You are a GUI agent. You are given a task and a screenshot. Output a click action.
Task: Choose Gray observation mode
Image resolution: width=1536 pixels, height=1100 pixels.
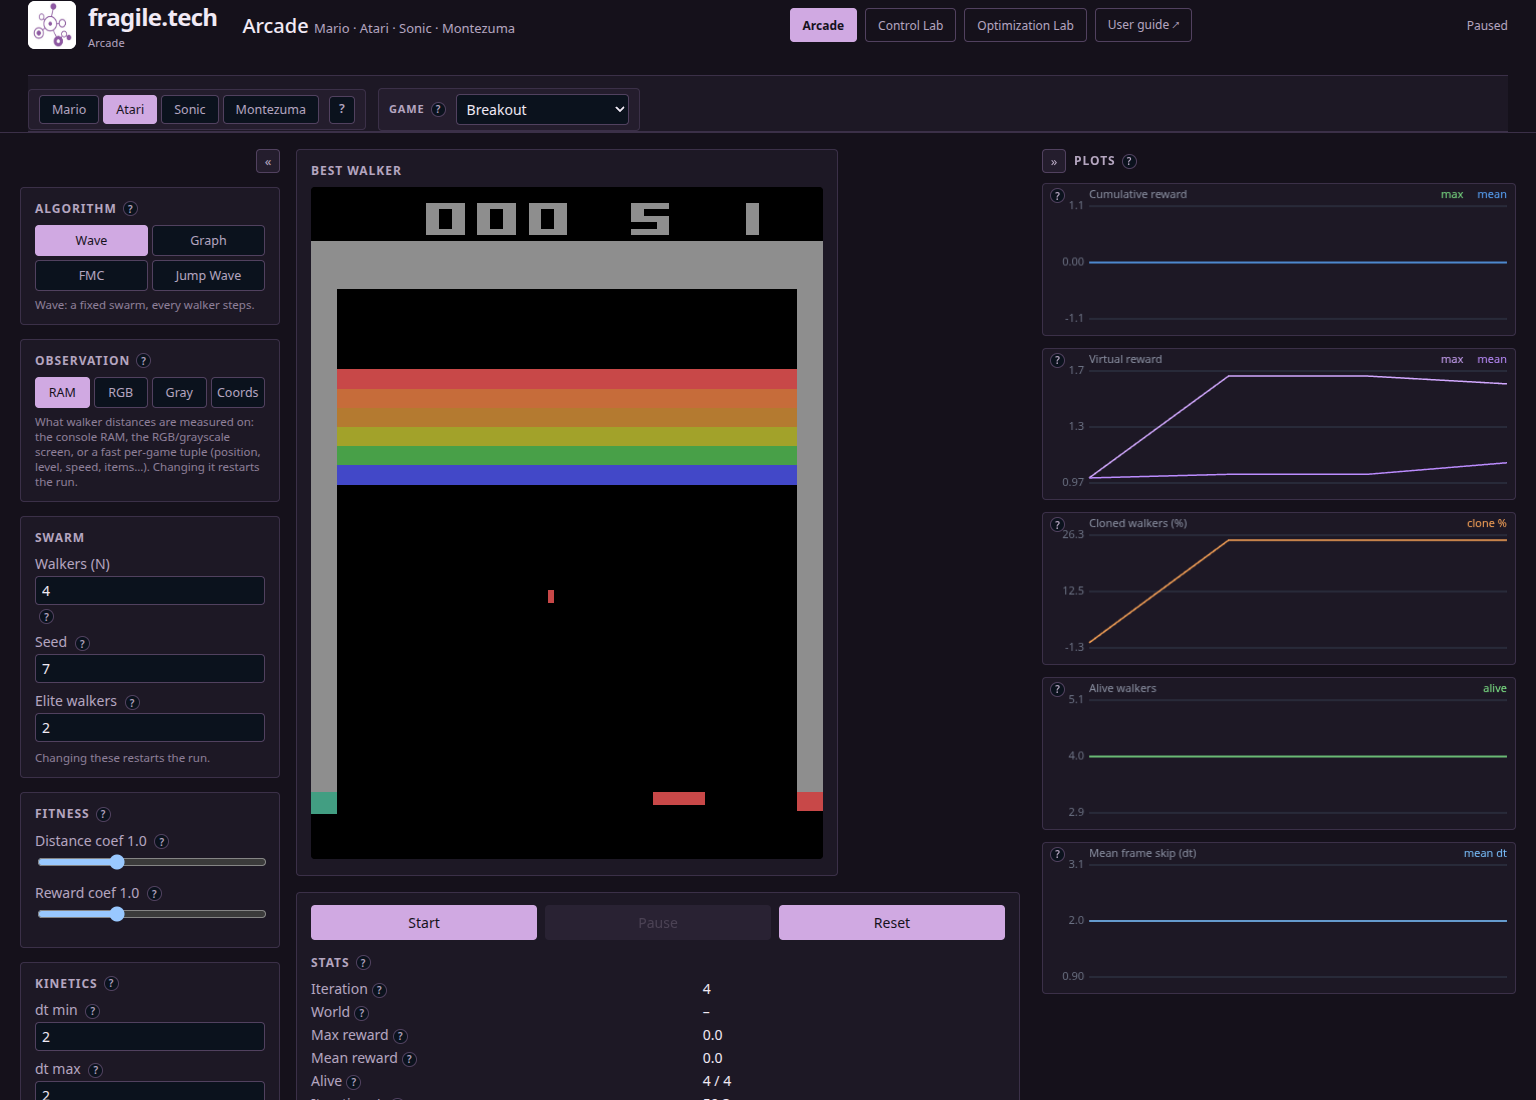click(x=179, y=392)
